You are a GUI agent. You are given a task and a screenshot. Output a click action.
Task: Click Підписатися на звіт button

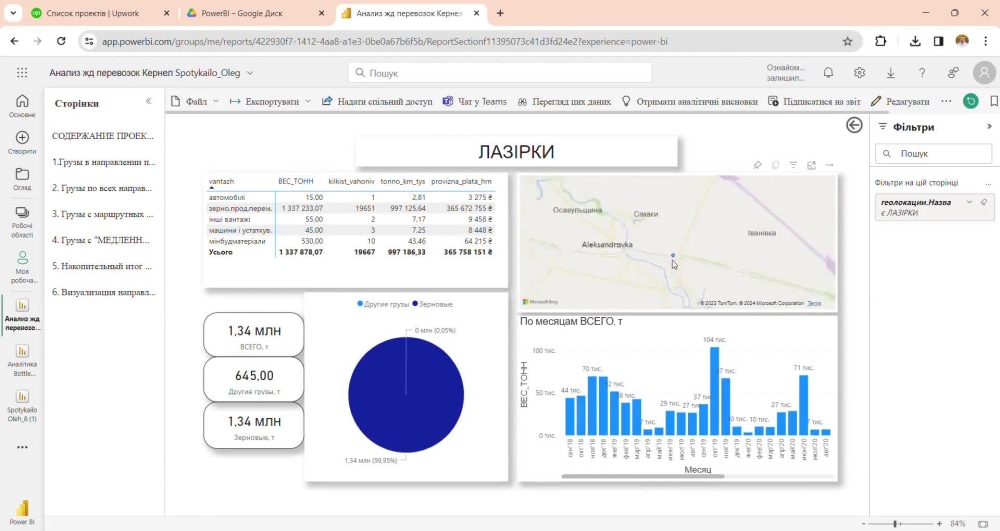click(814, 101)
